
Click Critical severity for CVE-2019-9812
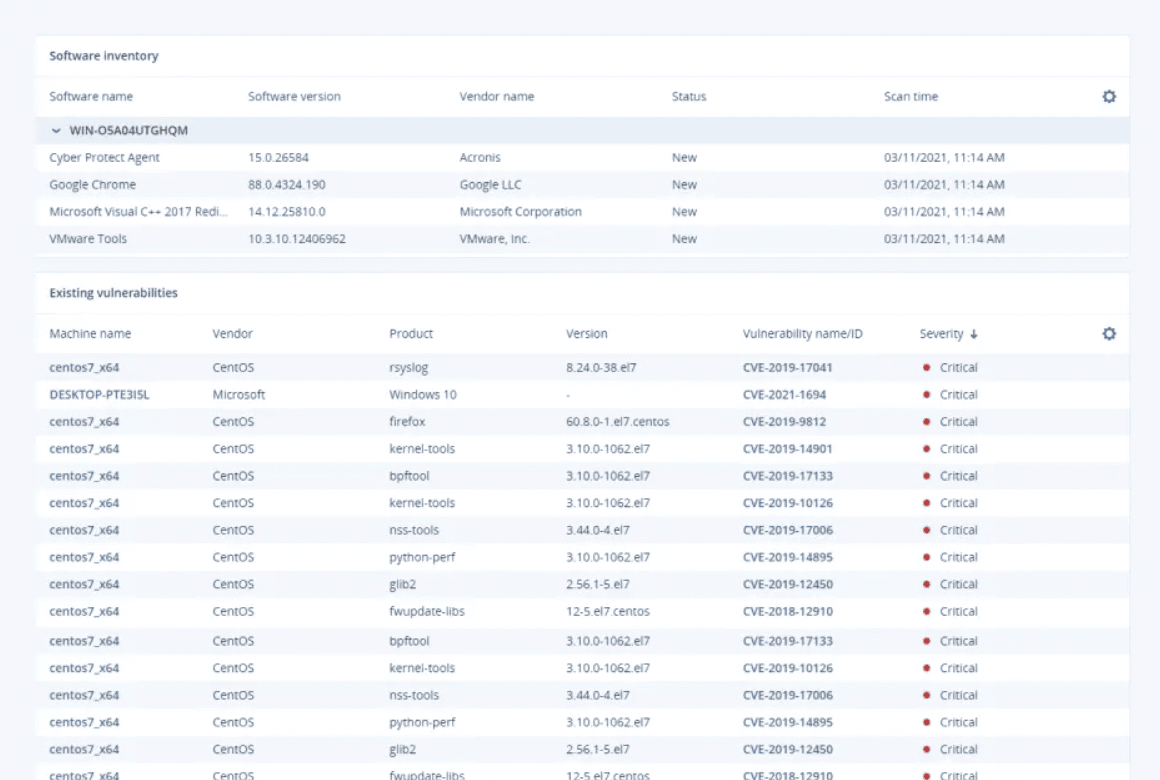tap(950, 422)
